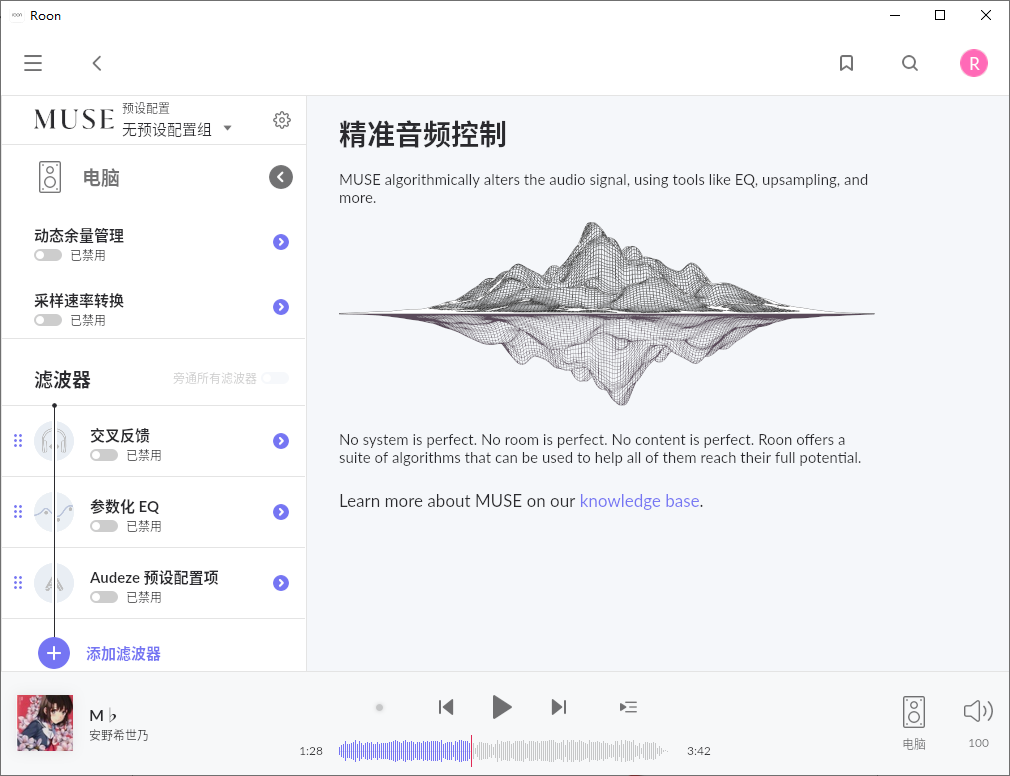Expand the 无预设配置组 preset dropdown
This screenshot has width=1010, height=776.
(x=176, y=129)
